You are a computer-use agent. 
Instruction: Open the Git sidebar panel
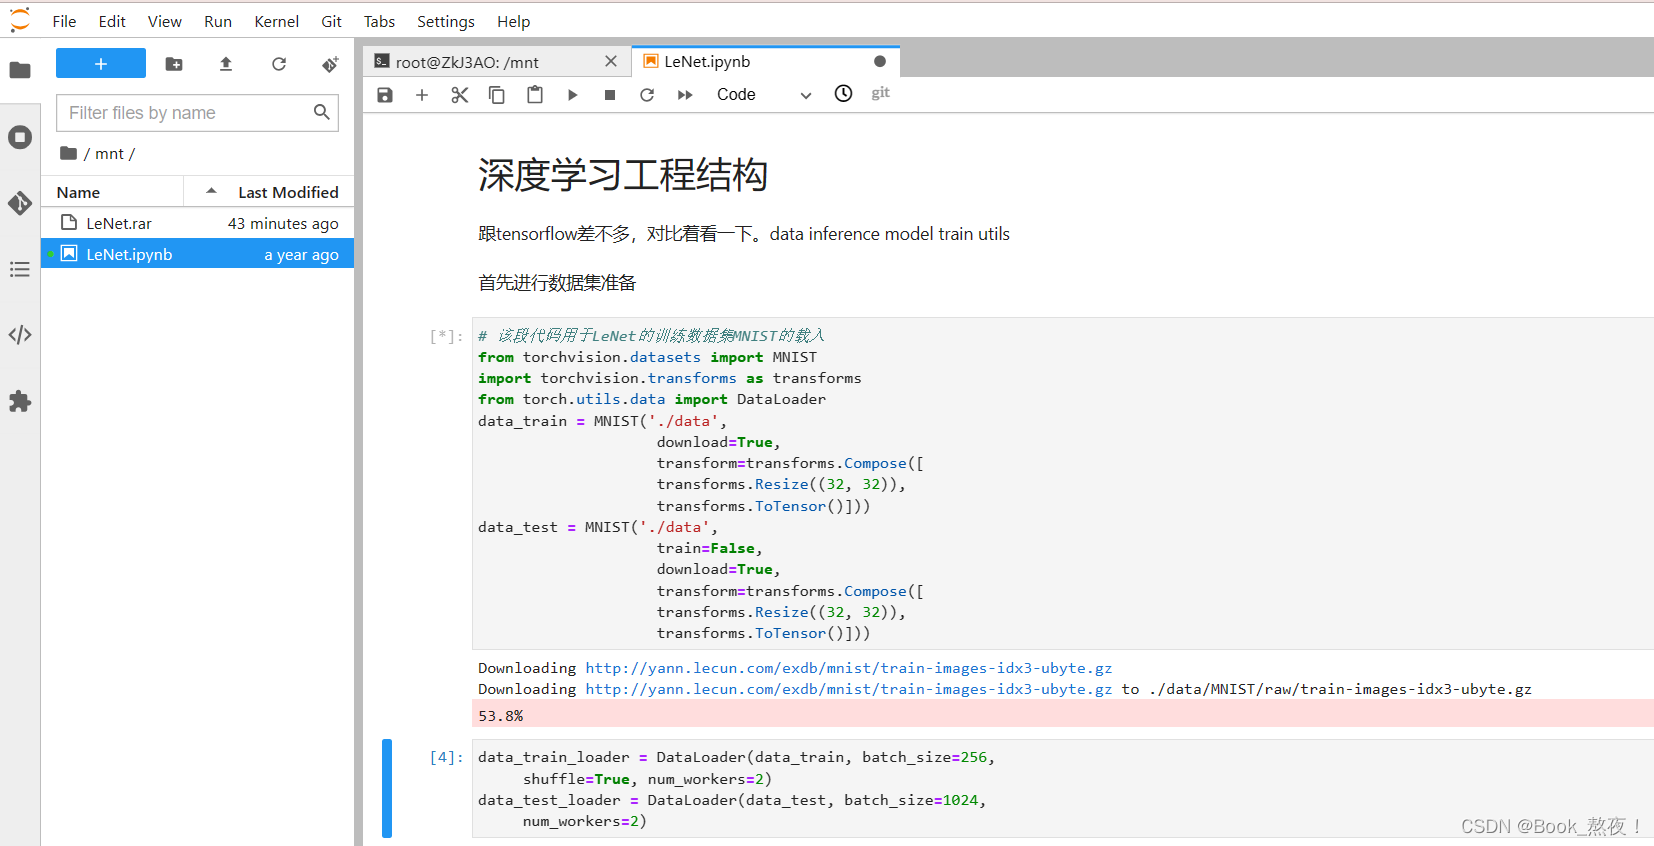(20, 203)
